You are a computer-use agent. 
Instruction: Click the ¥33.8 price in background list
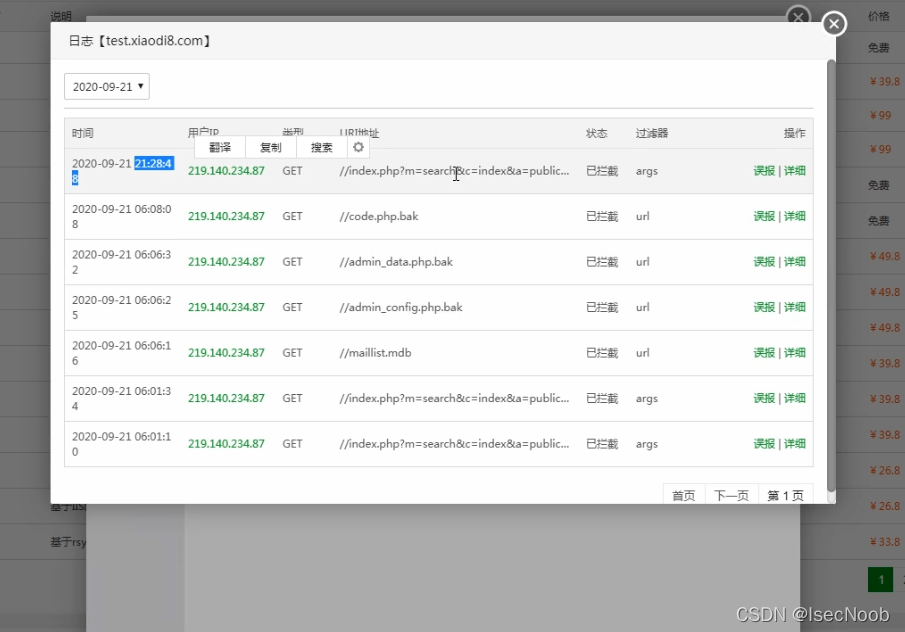(885, 542)
